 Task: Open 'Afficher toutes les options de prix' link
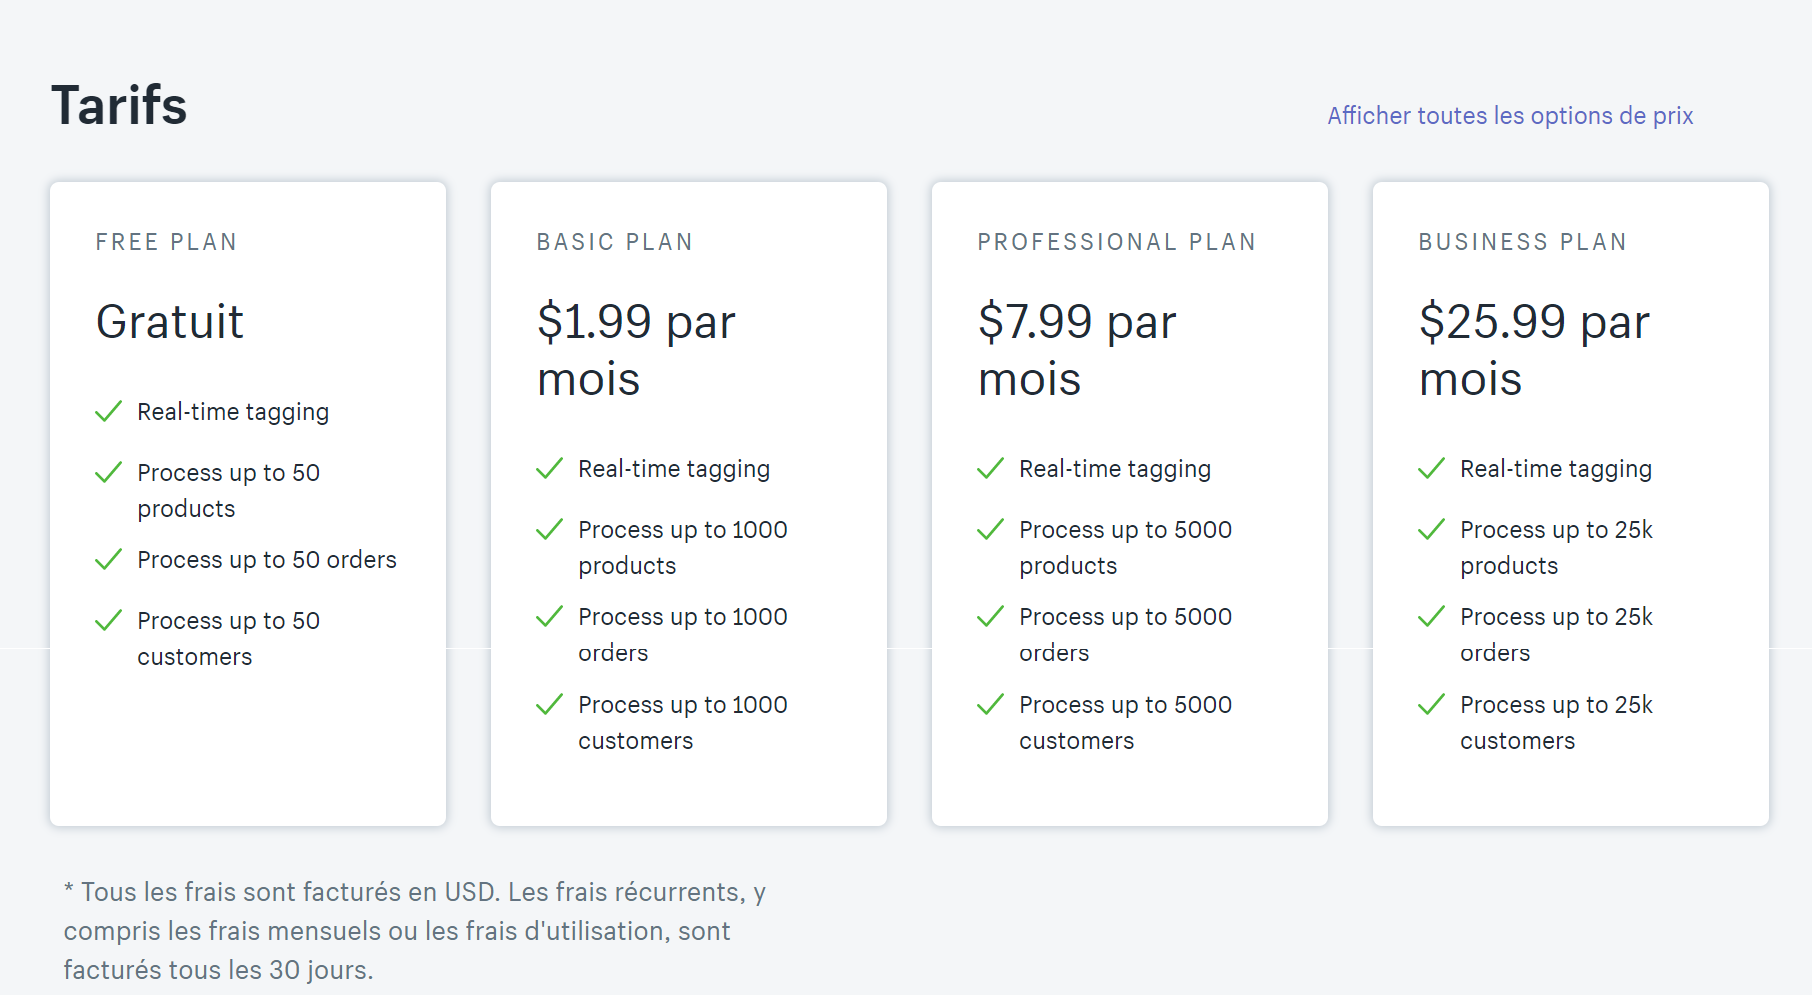click(1510, 116)
